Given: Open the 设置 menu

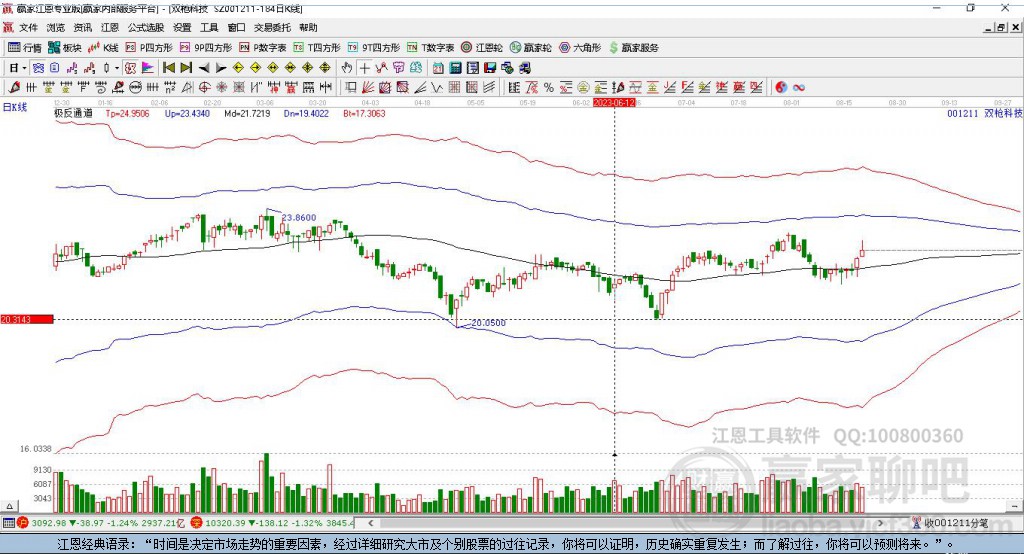Looking at the screenshot, I should pyautogui.click(x=182, y=27).
